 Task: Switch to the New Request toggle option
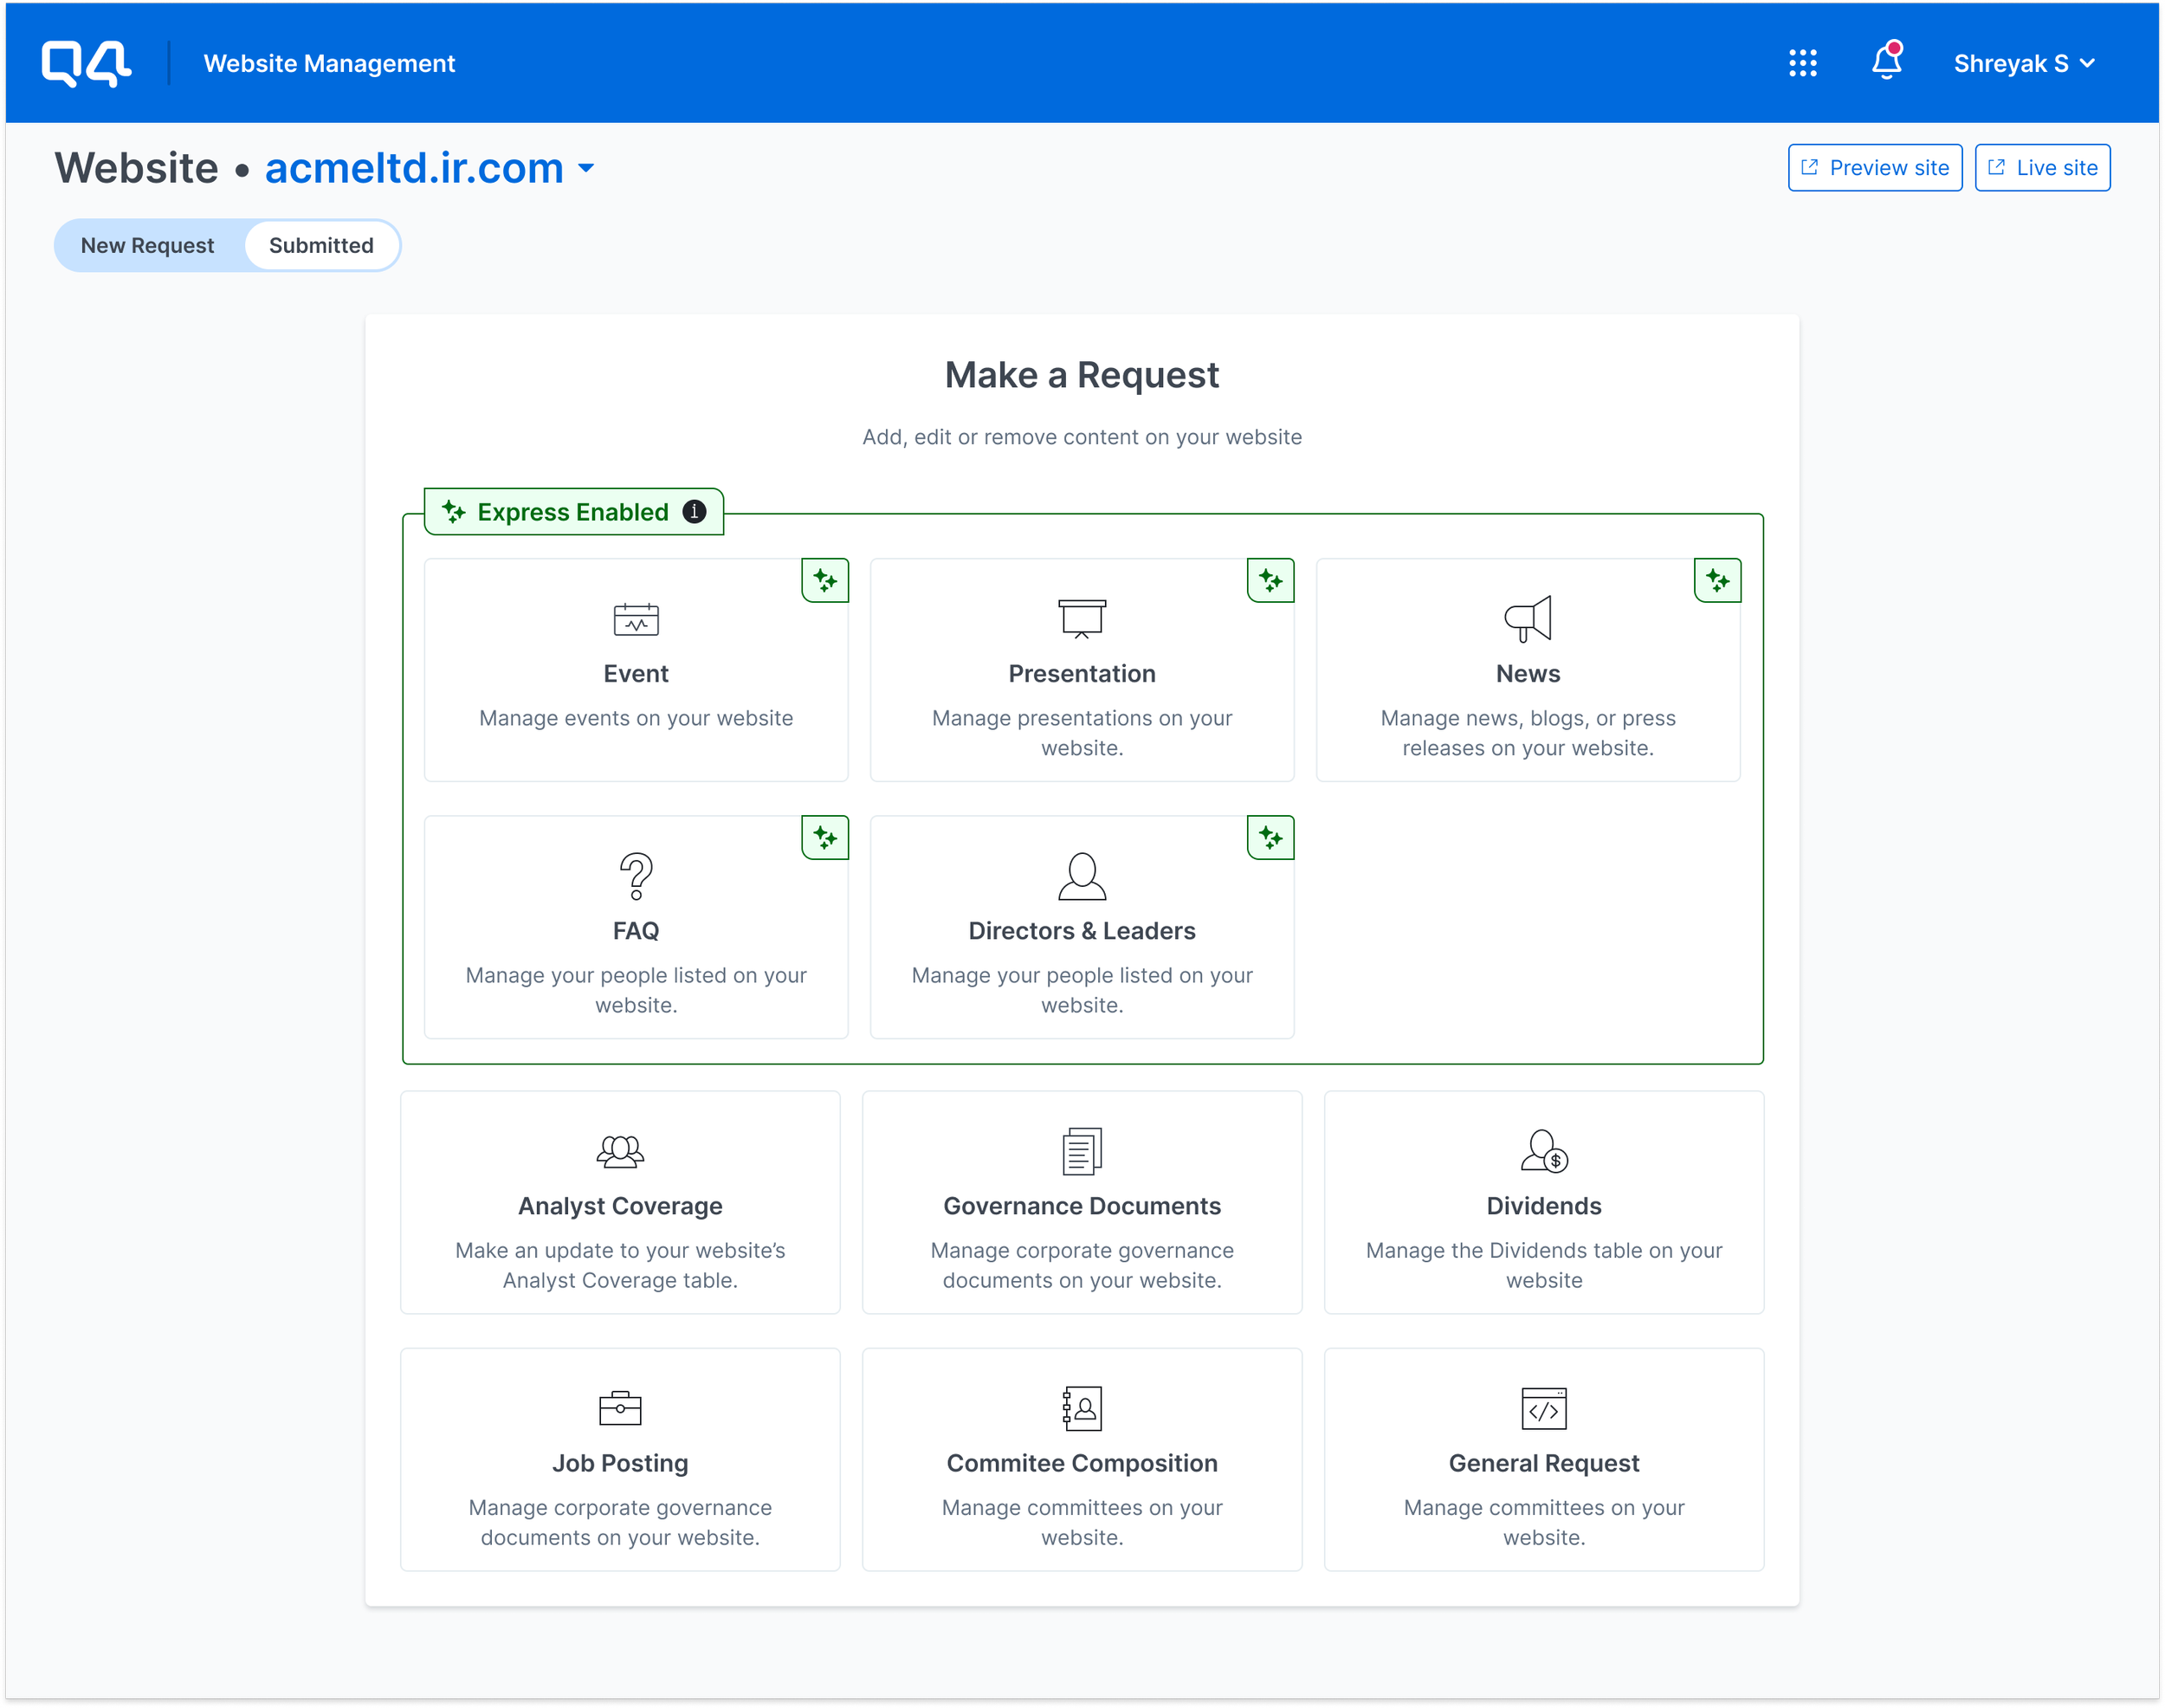(x=147, y=246)
